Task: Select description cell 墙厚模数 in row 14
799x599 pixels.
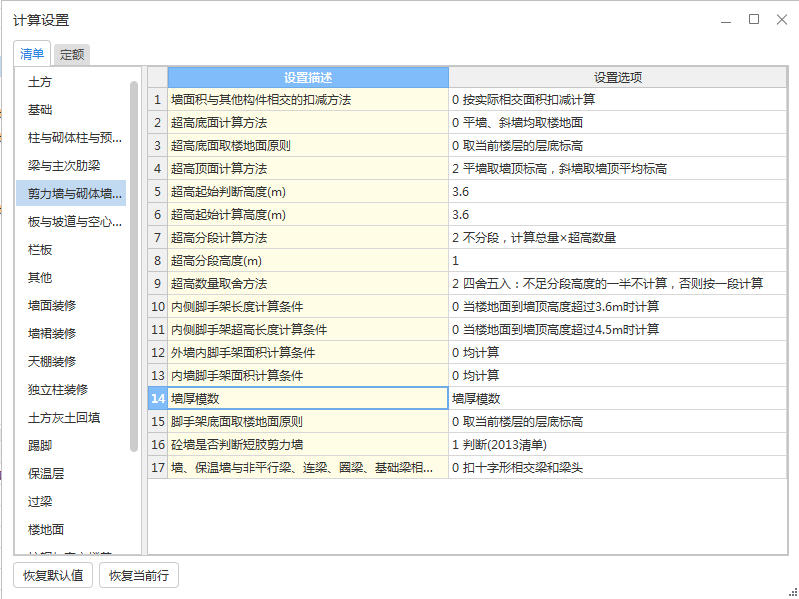Action: [x=308, y=399]
